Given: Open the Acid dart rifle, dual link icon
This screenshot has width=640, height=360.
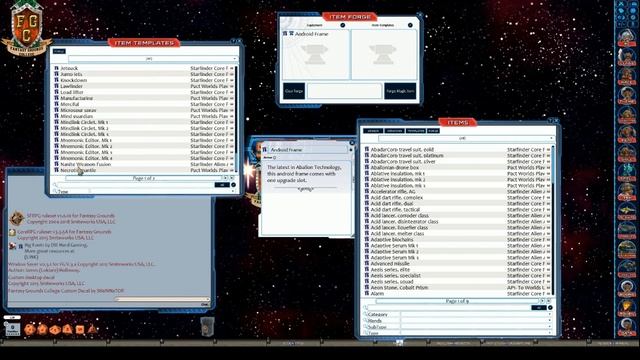Looking at the screenshot, I should [x=367, y=203].
